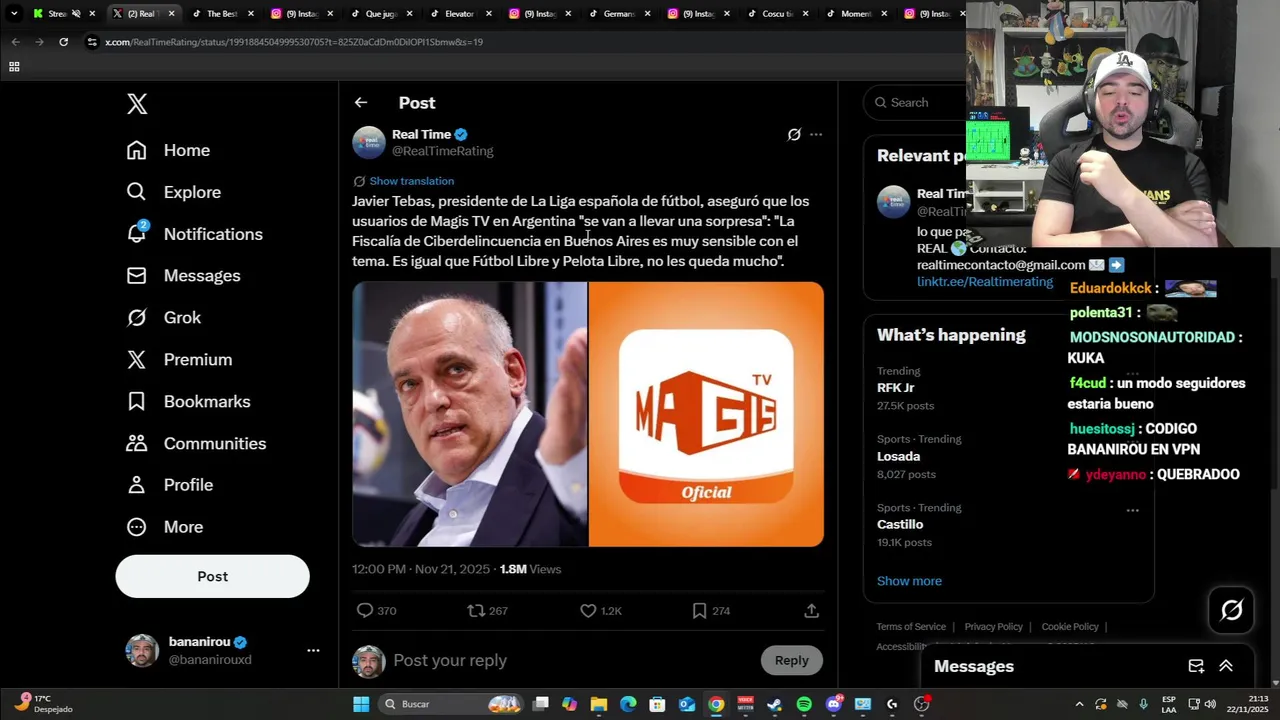Image resolution: width=1280 pixels, height=720 pixels.
Task: Open Terms of Service link
Action: pyautogui.click(x=911, y=627)
